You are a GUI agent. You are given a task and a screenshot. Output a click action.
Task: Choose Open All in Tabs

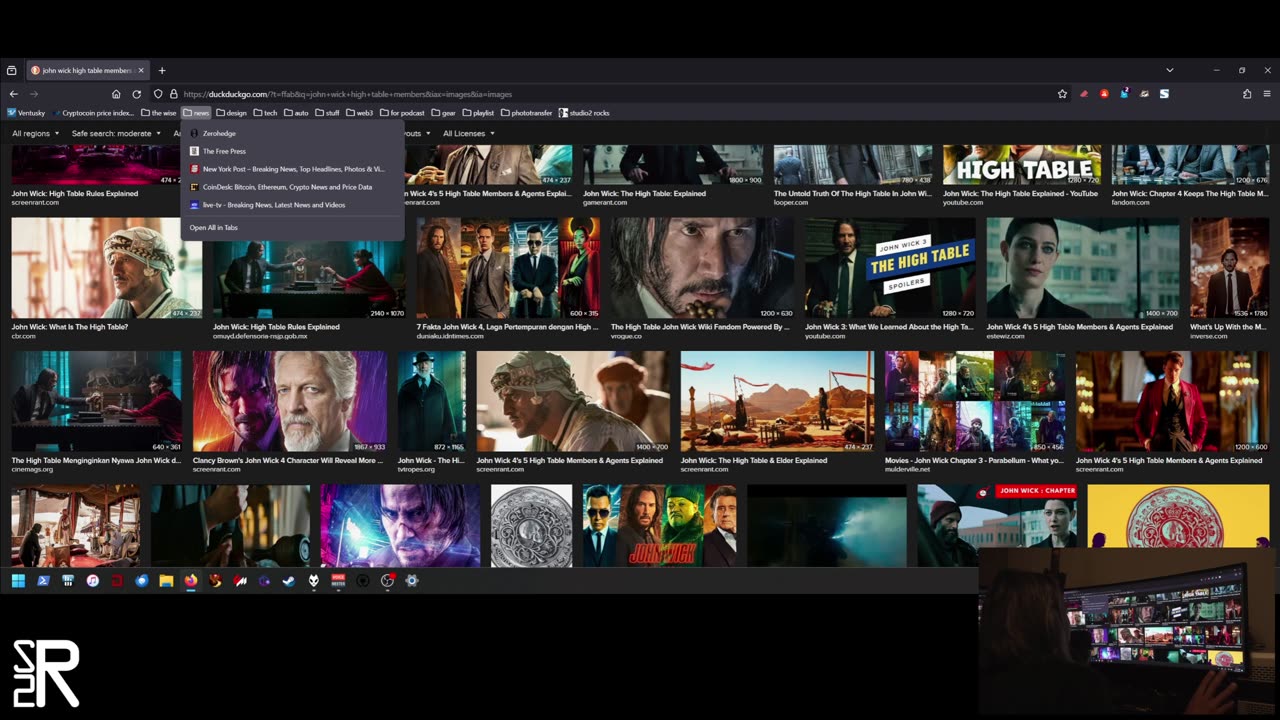[292, 228]
